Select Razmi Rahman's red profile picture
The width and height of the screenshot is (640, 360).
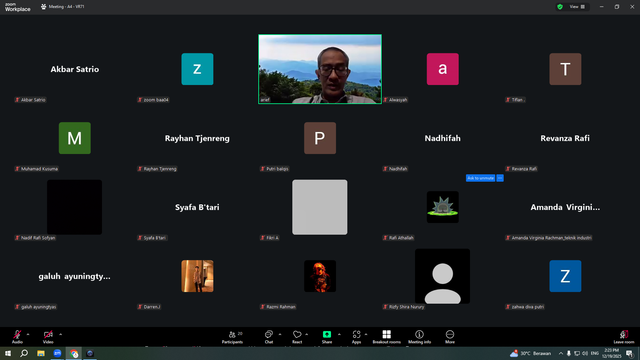tap(320, 276)
